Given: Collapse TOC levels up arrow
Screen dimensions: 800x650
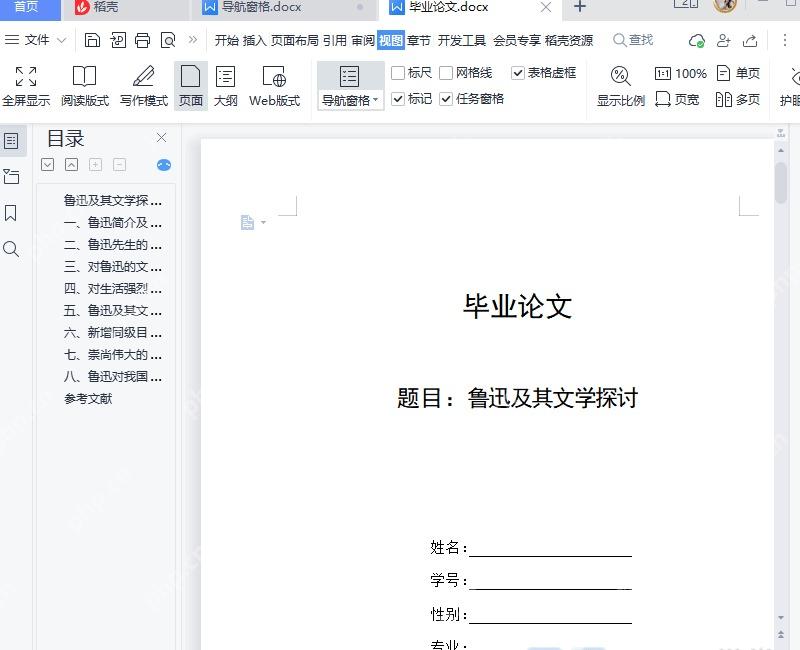Looking at the screenshot, I should [x=71, y=164].
